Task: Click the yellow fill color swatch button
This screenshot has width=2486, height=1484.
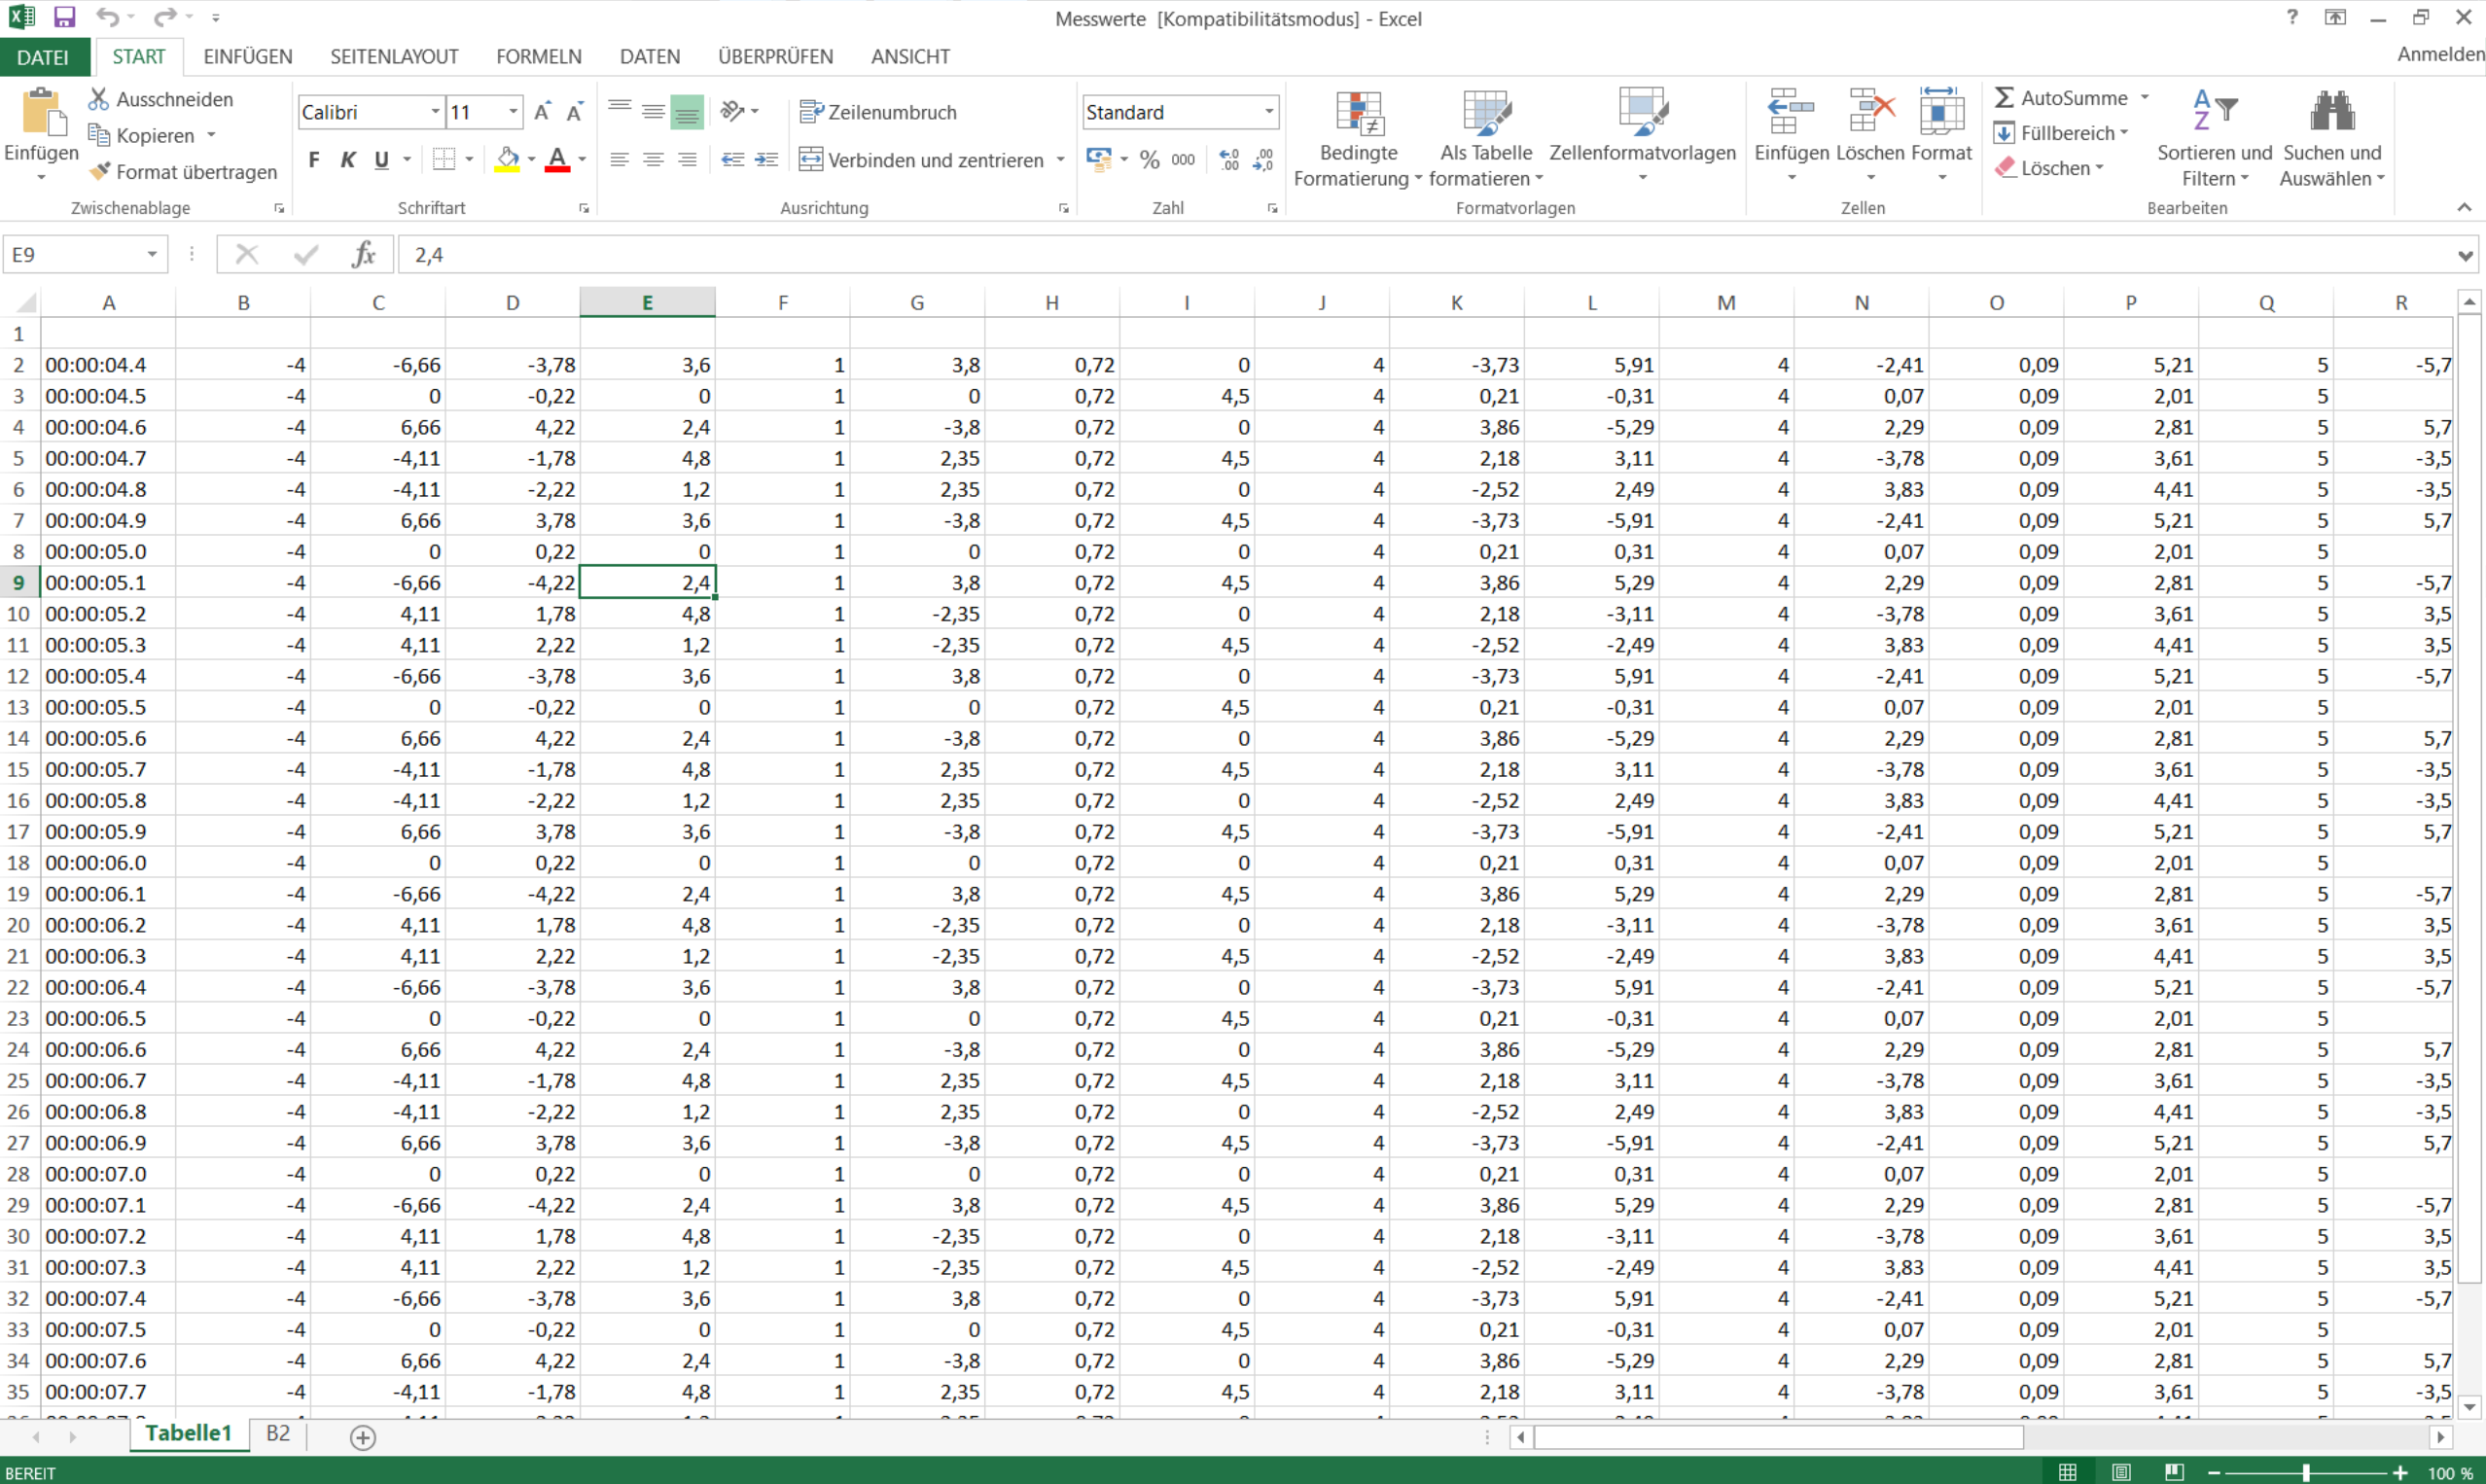Action: click(507, 160)
